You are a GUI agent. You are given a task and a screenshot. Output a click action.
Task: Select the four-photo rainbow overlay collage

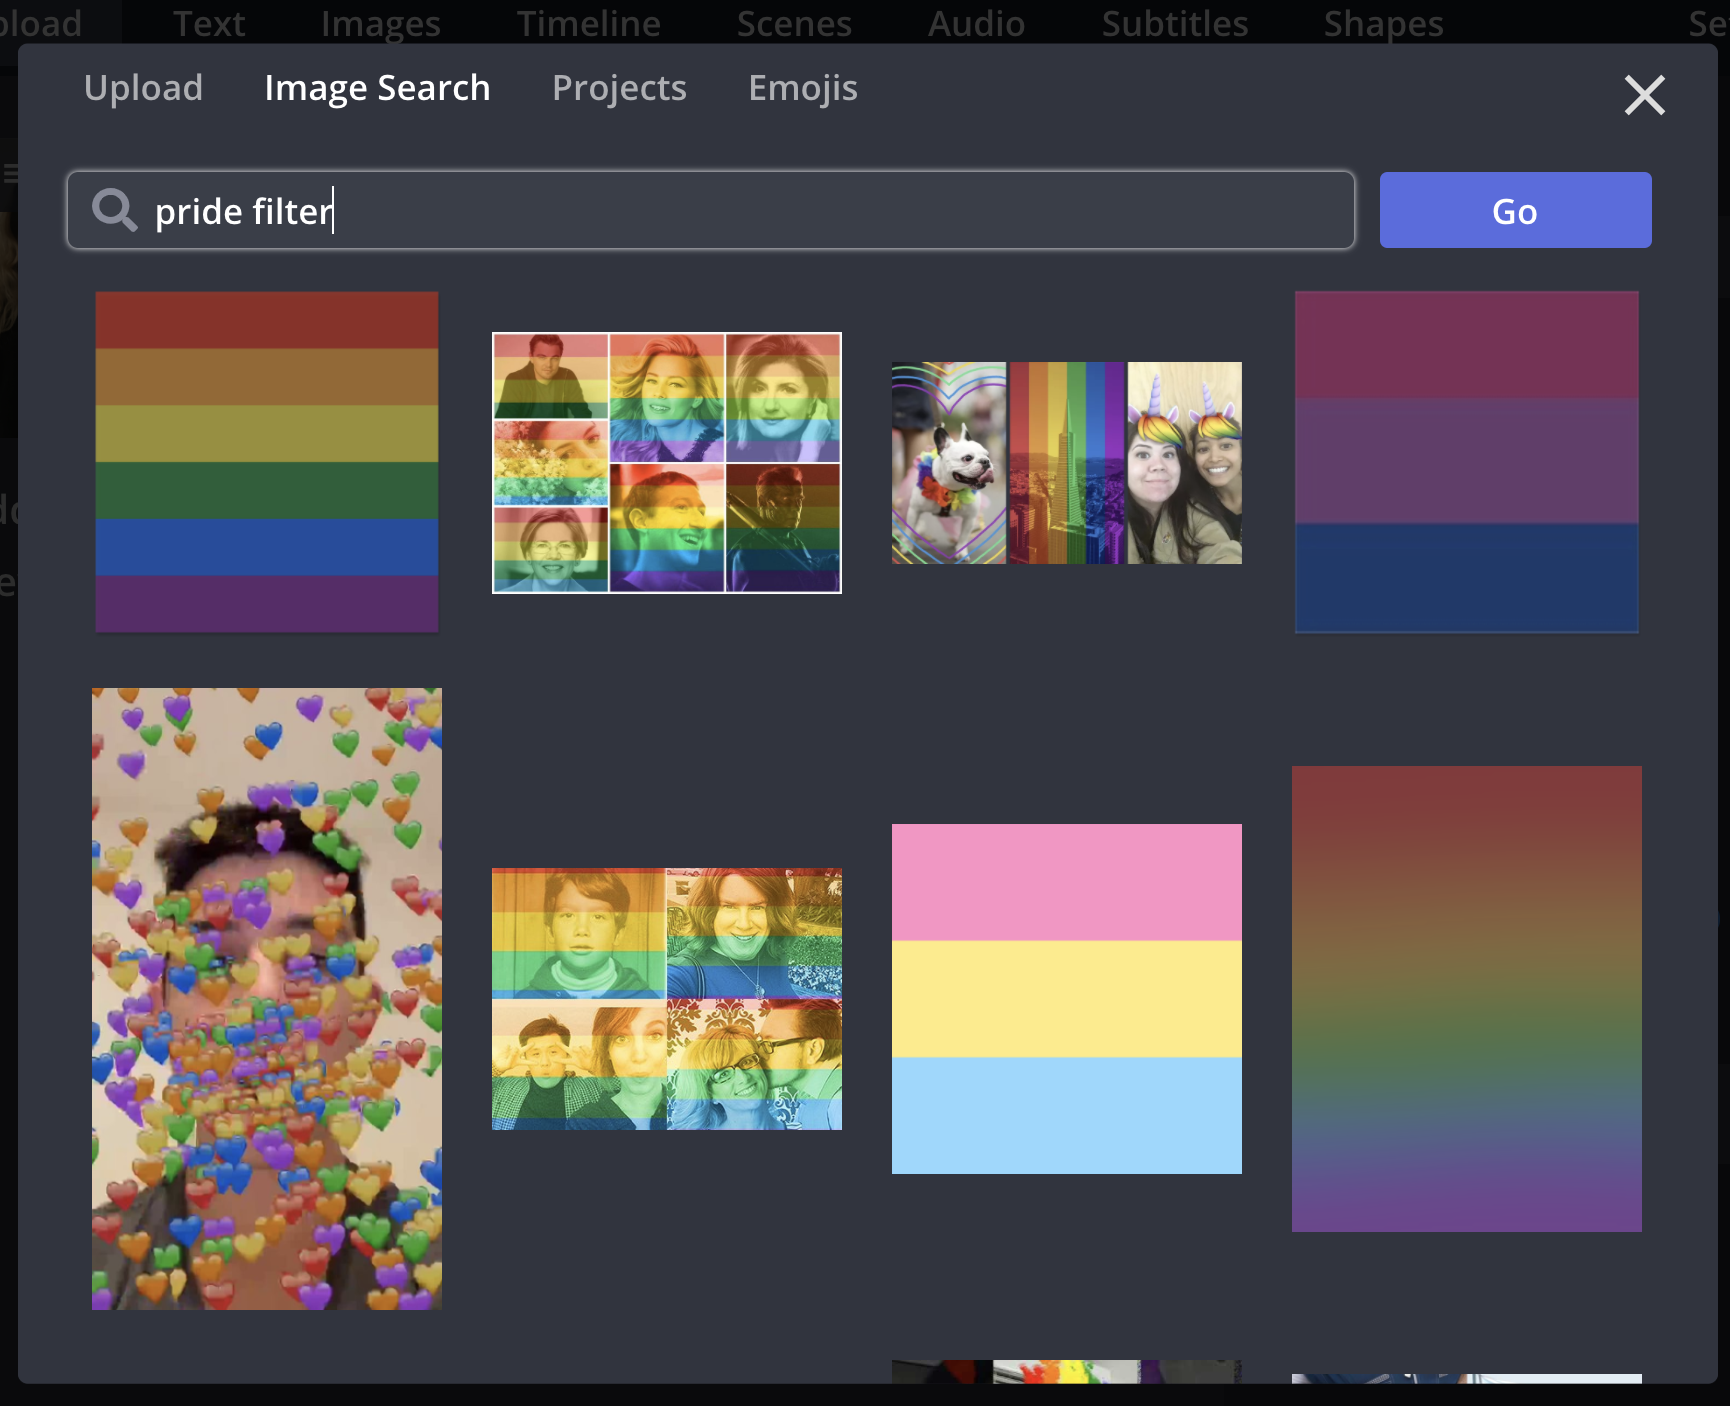tap(667, 998)
